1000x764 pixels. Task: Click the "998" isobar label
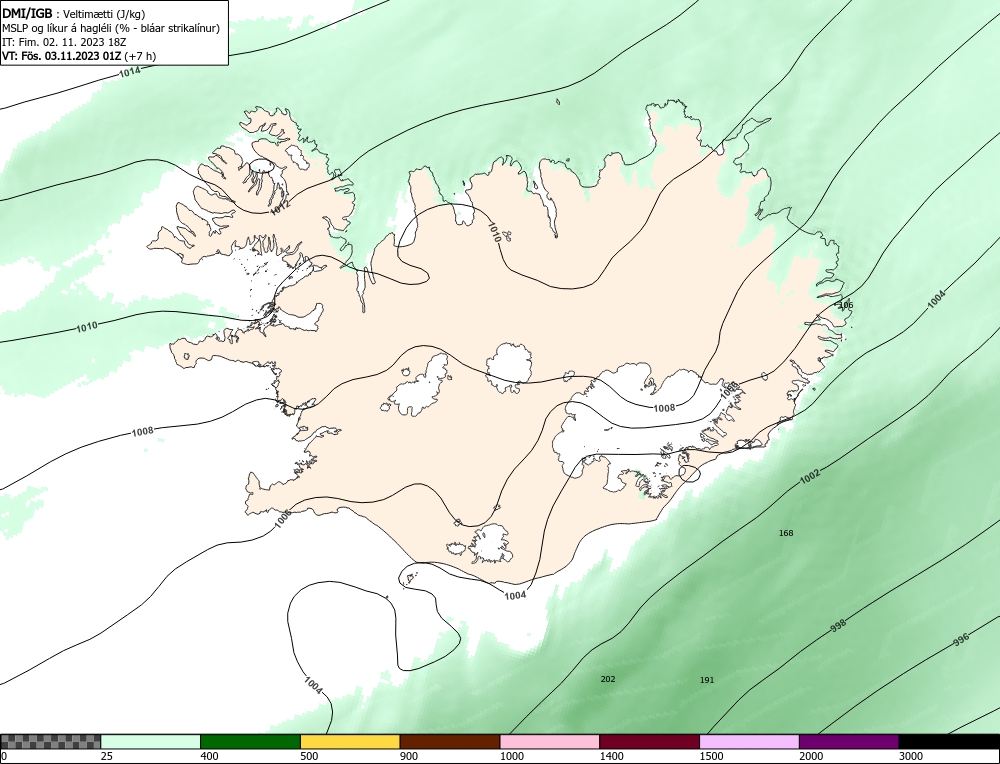click(x=838, y=625)
